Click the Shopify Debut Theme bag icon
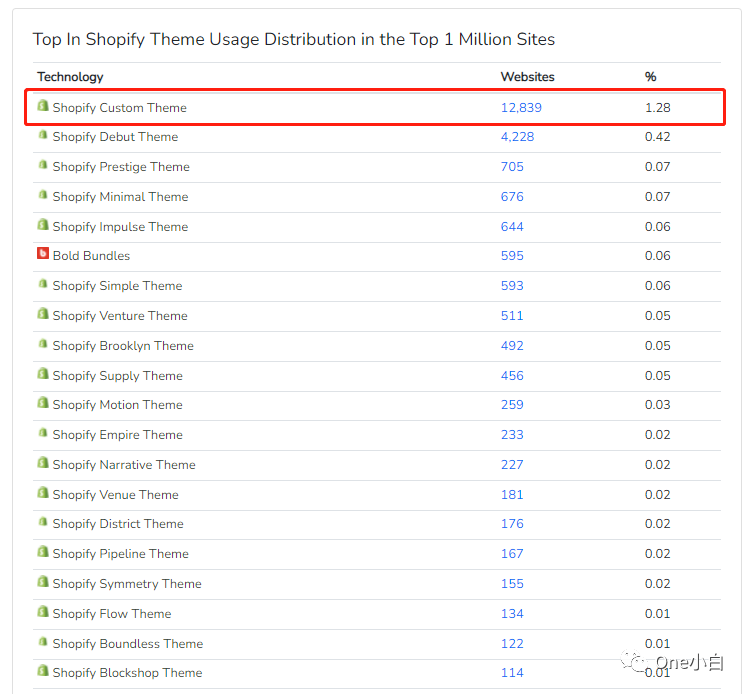748x694 pixels. [x=43, y=136]
